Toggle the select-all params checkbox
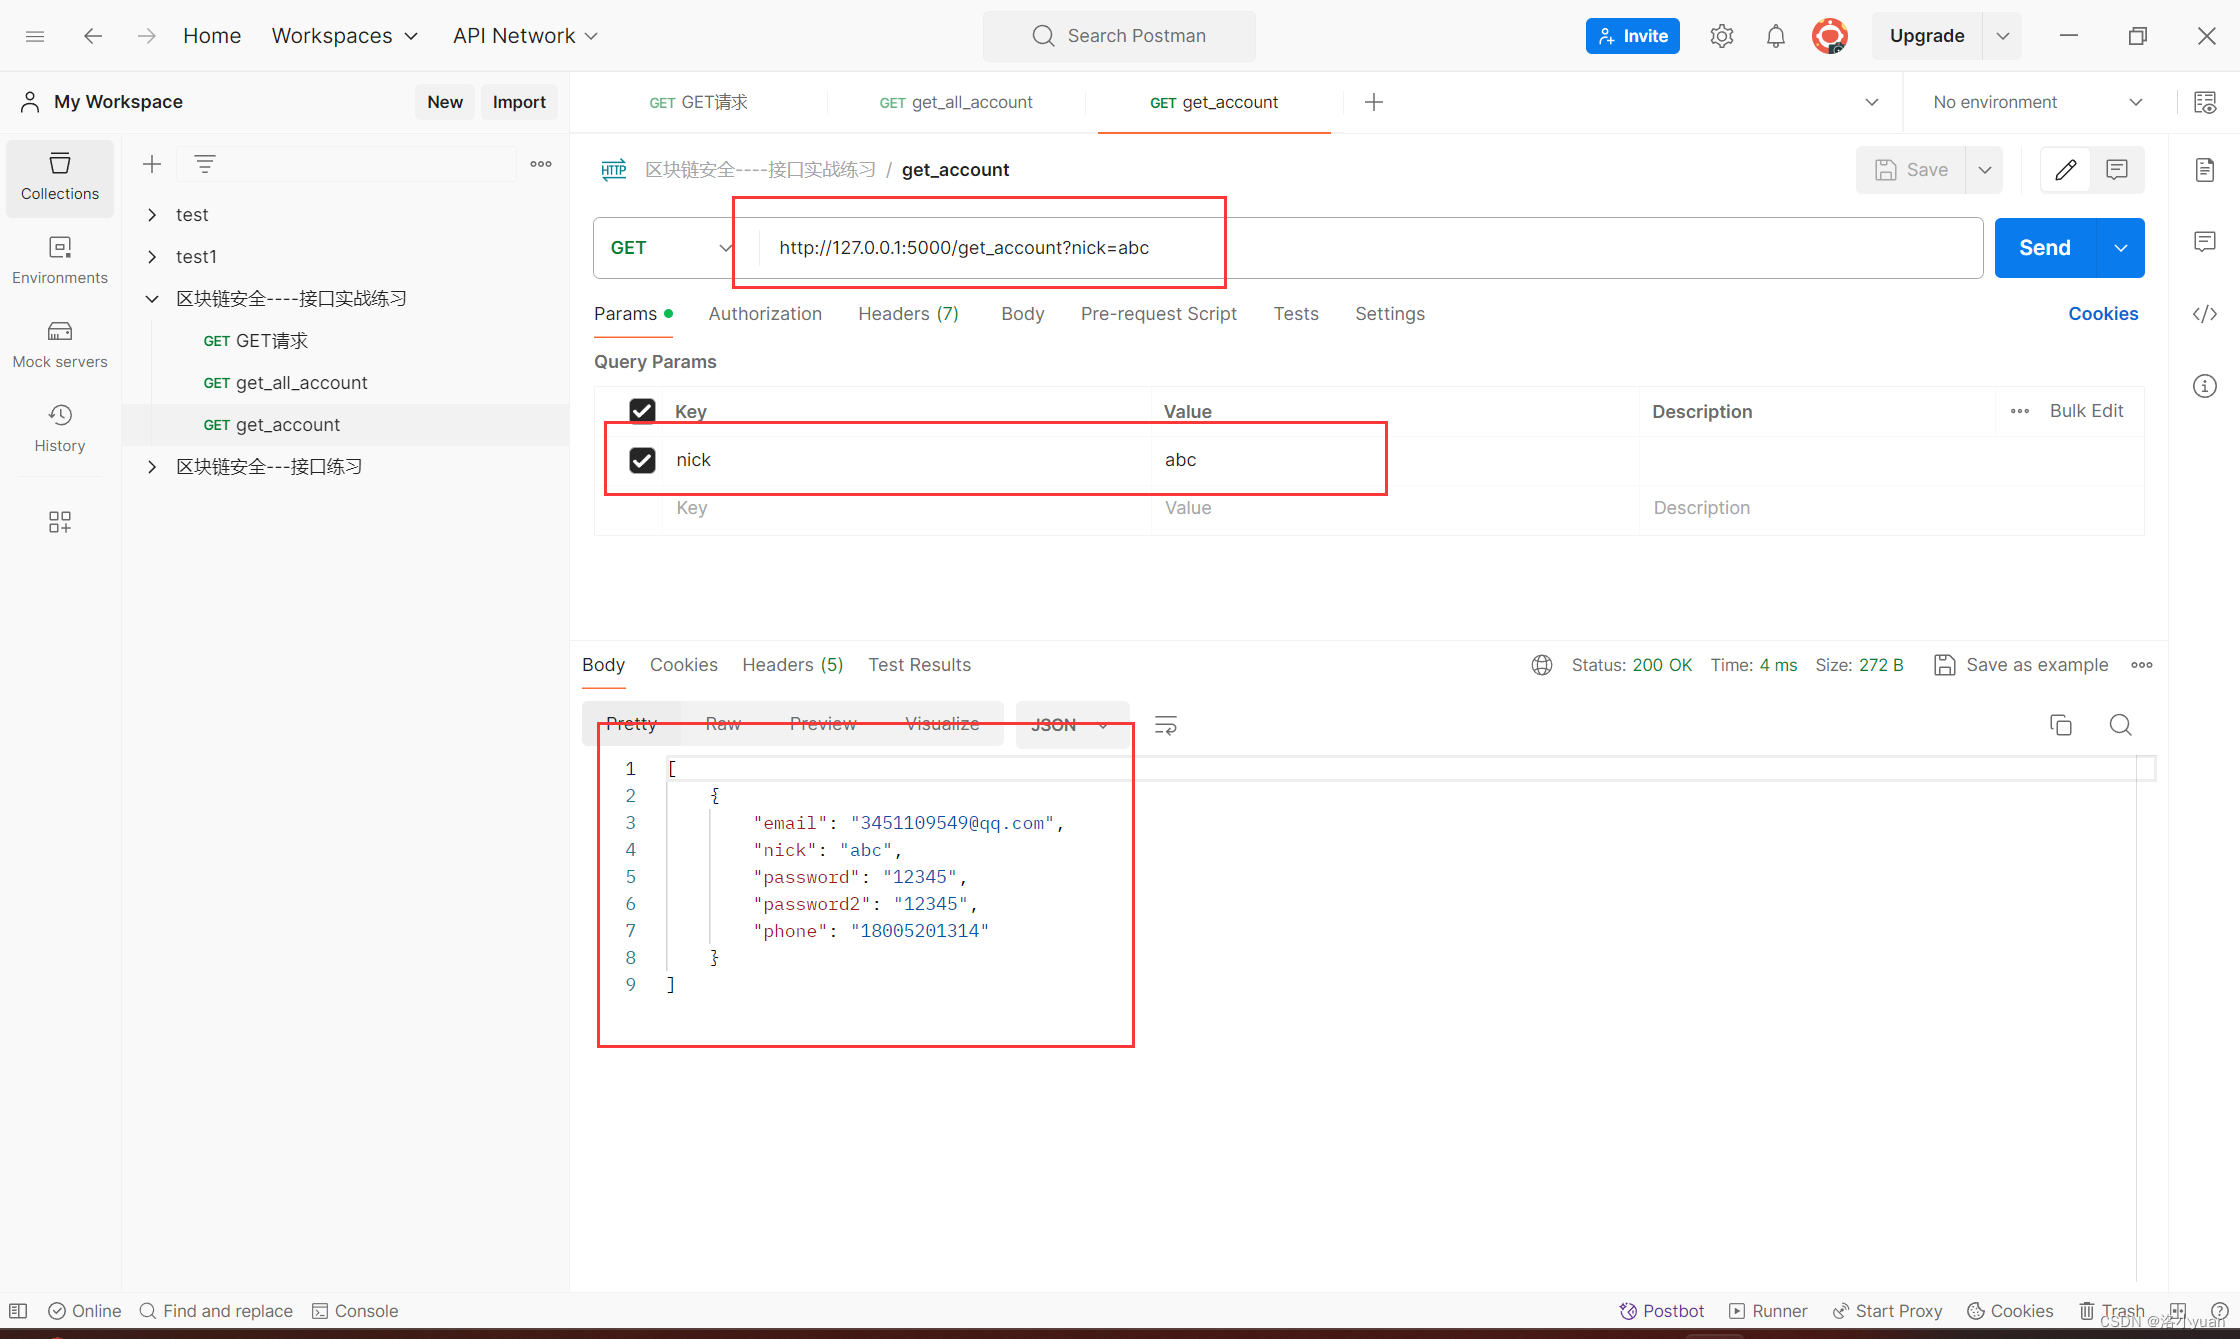The width and height of the screenshot is (2240, 1339). [x=642, y=411]
